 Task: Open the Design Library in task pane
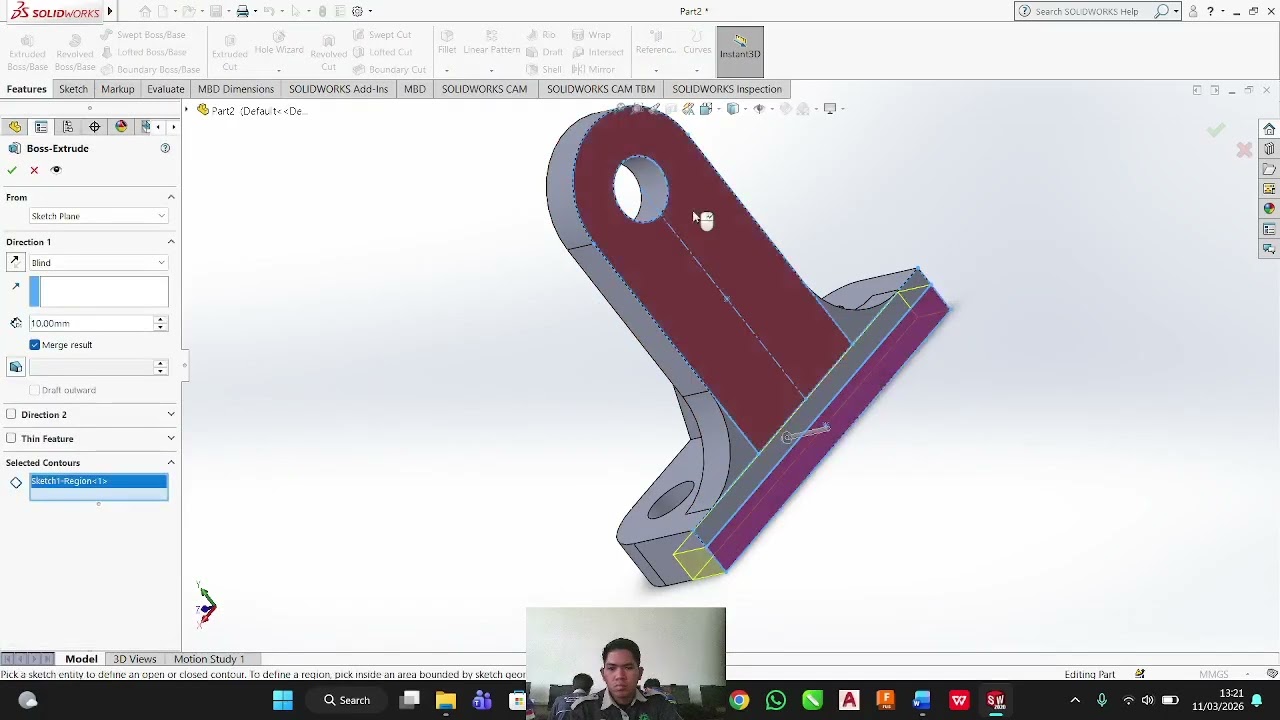pyautogui.click(x=1269, y=149)
